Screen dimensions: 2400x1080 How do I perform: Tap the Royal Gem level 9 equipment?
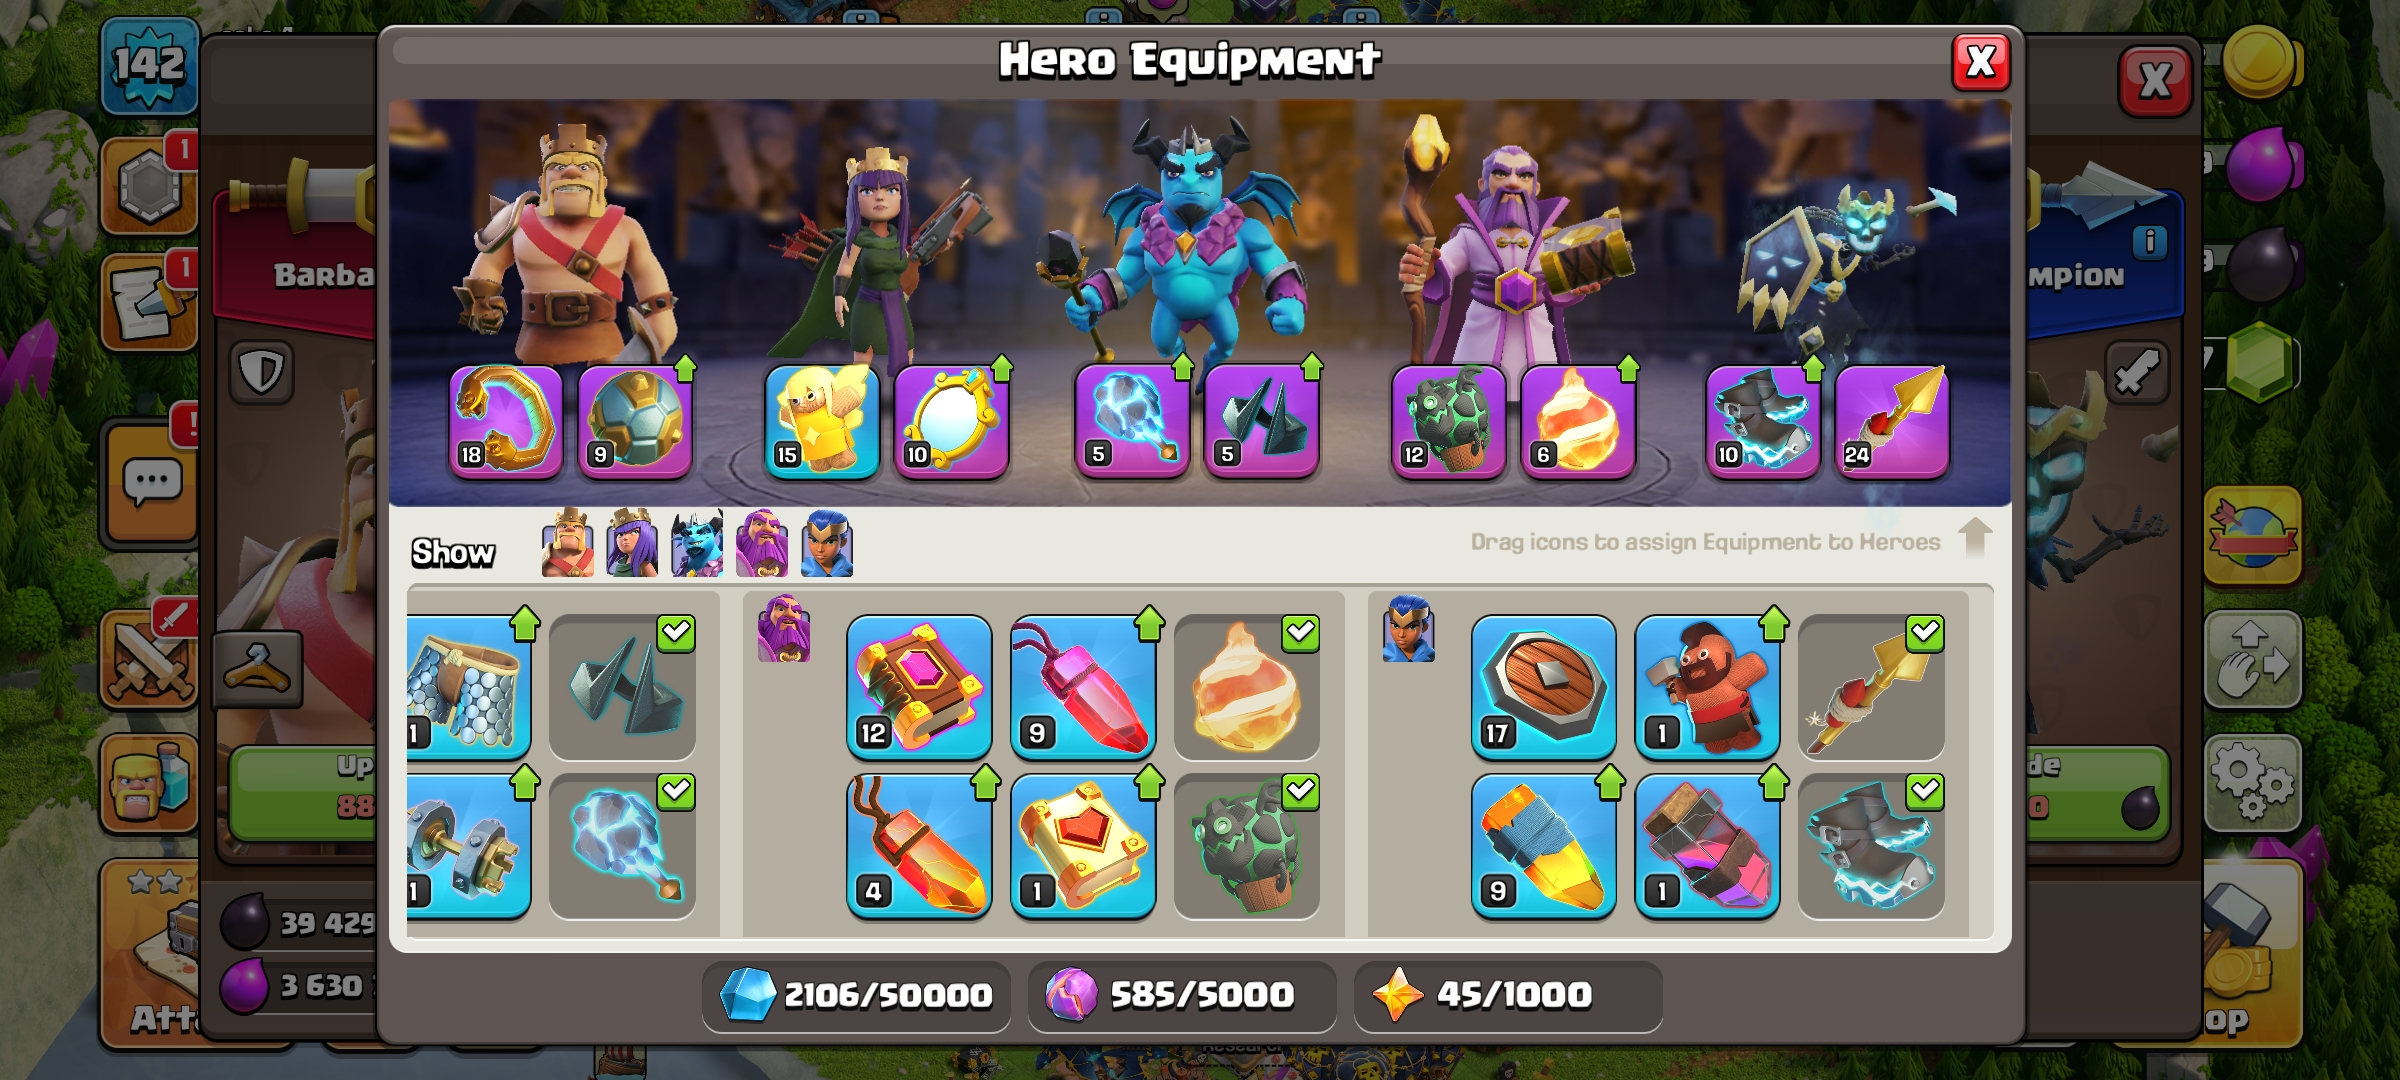click(x=1083, y=687)
